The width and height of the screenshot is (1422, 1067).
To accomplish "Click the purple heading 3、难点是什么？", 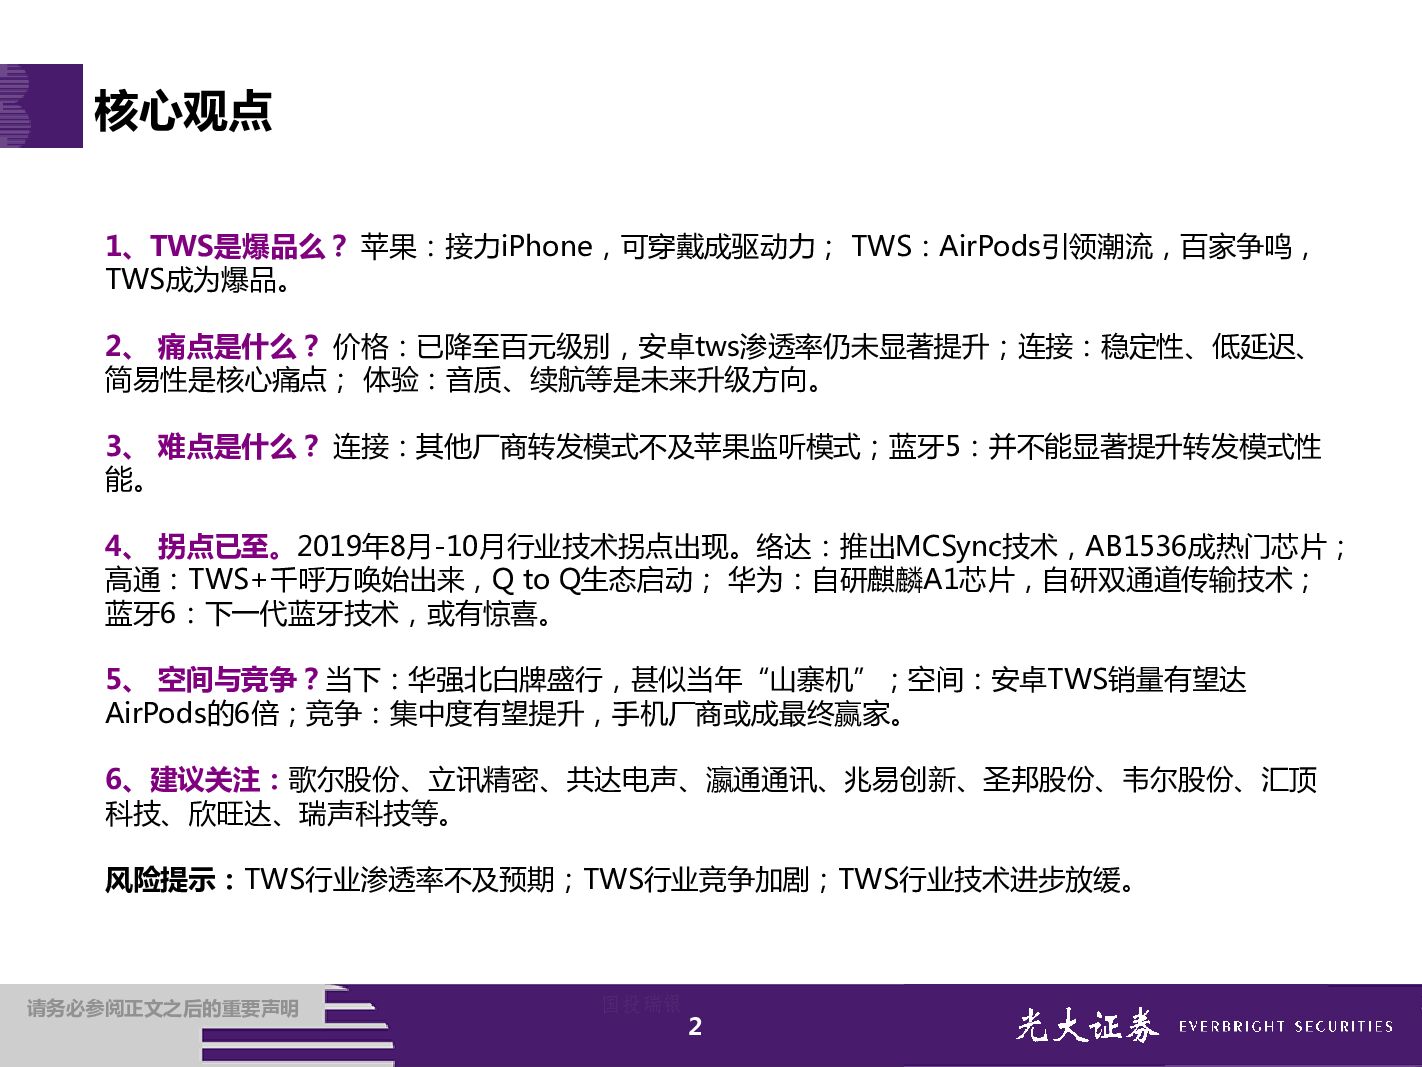I will pos(212,447).
